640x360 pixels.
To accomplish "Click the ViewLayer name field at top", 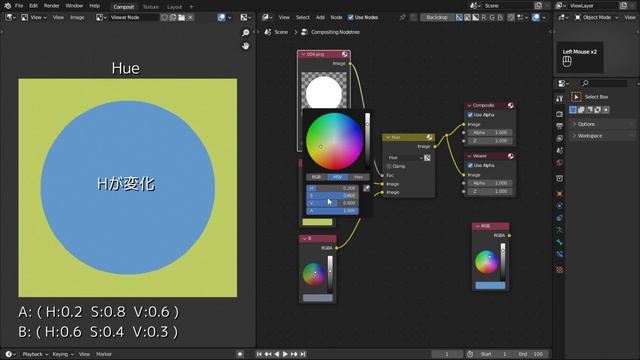I will [x=593, y=6].
